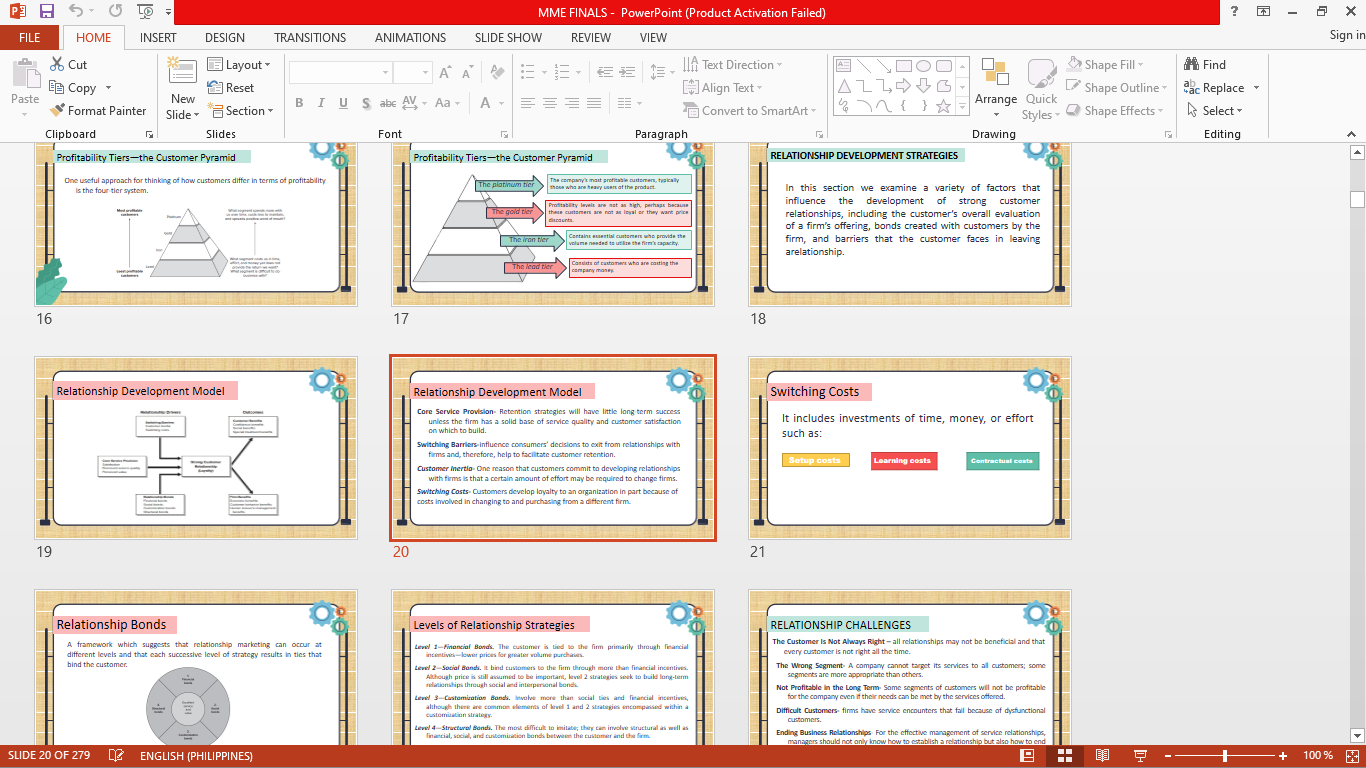The height and width of the screenshot is (768, 1366).
Task: Start slideshow from beginning in Quick Access
Action: (145, 12)
